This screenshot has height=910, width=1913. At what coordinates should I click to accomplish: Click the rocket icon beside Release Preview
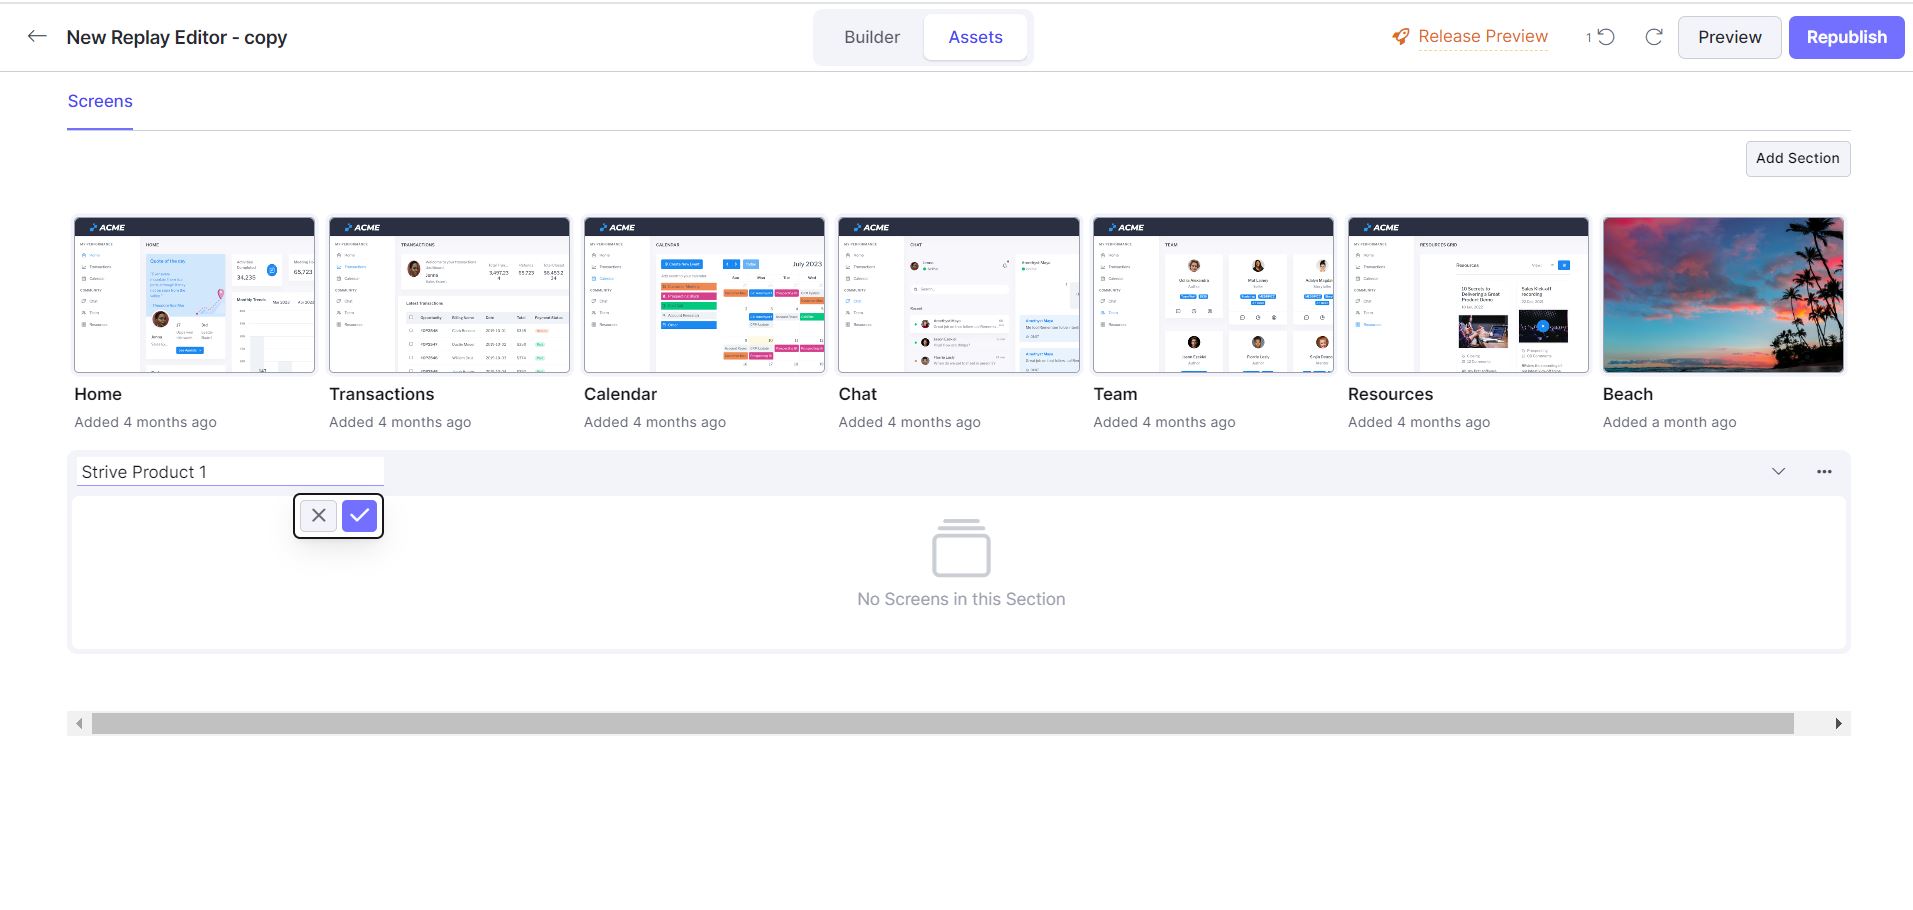(1401, 37)
